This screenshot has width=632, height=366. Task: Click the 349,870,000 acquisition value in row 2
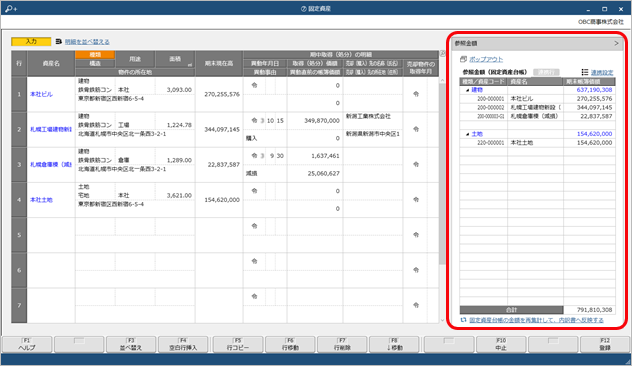tap(322, 121)
